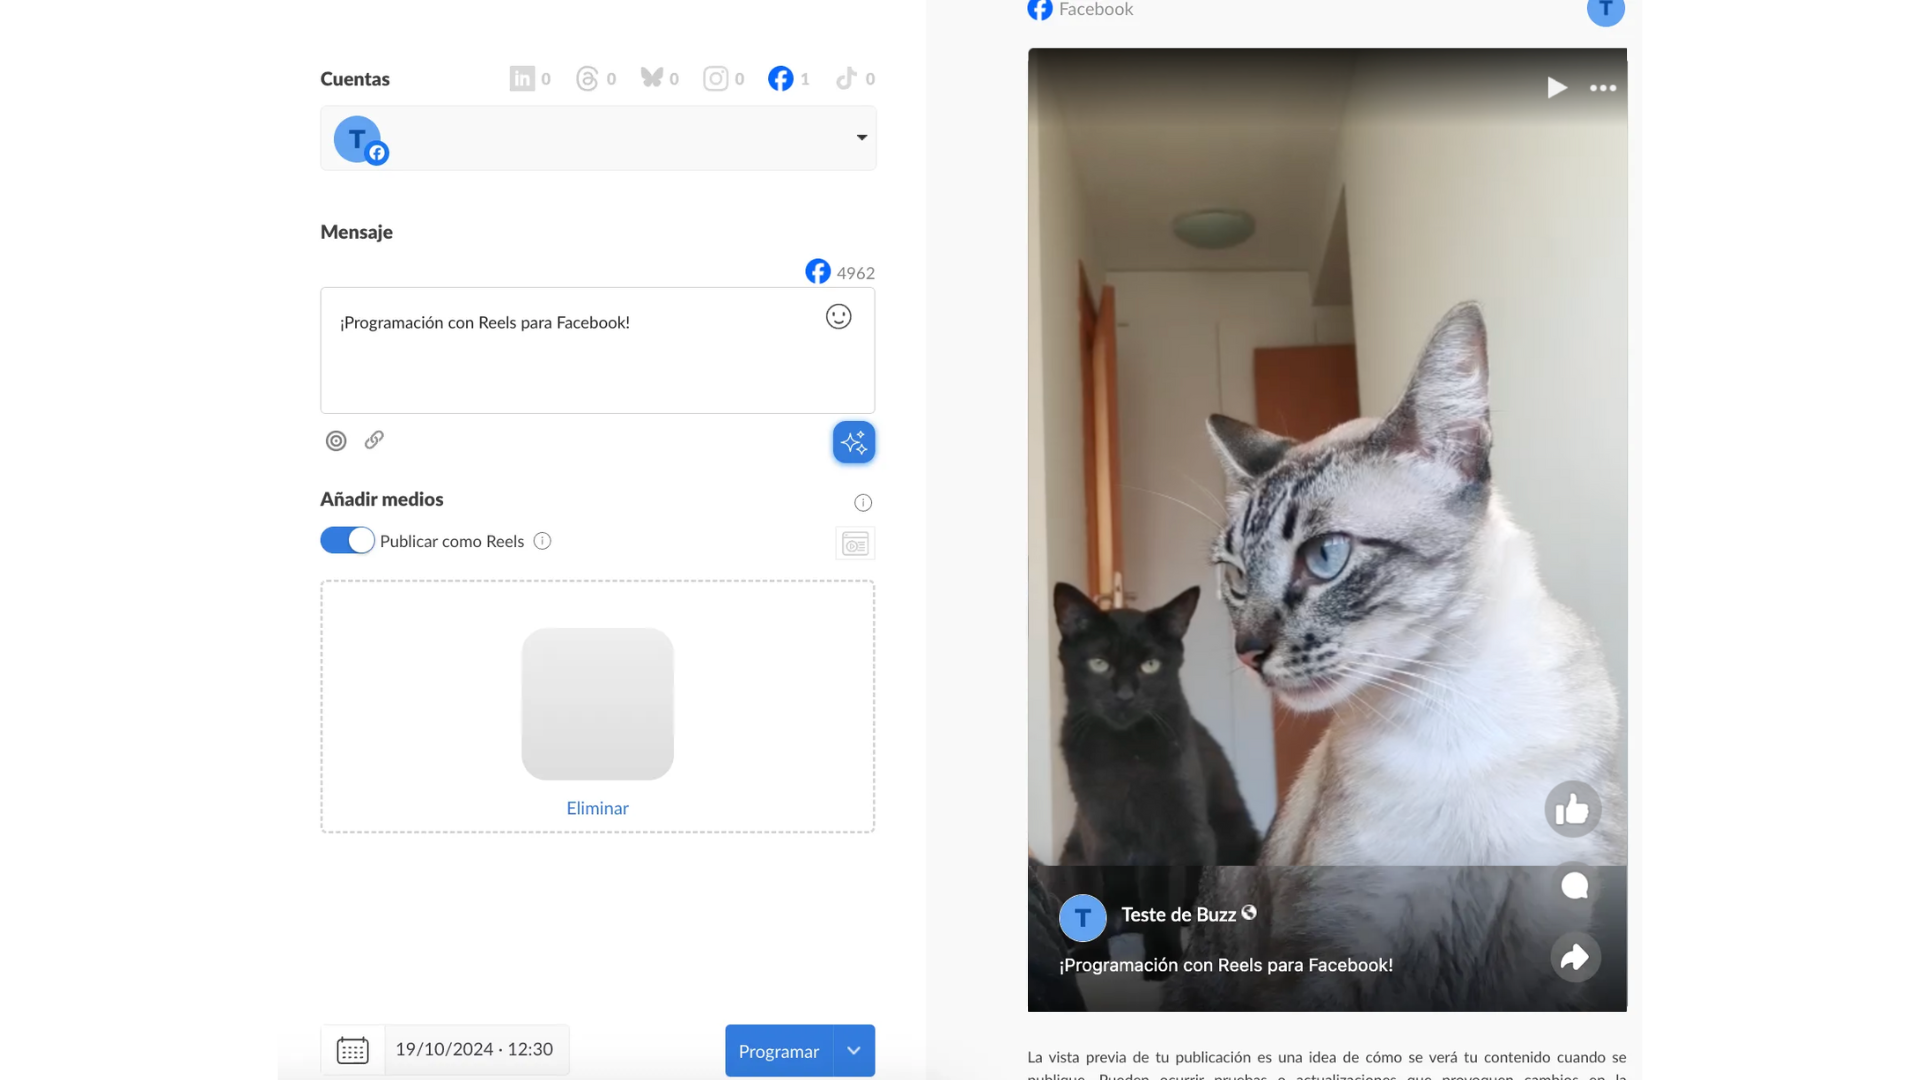Click into the Mensaje text field
This screenshot has height=1080, width=1920.
pyautogui.click(x=597, y=350)
